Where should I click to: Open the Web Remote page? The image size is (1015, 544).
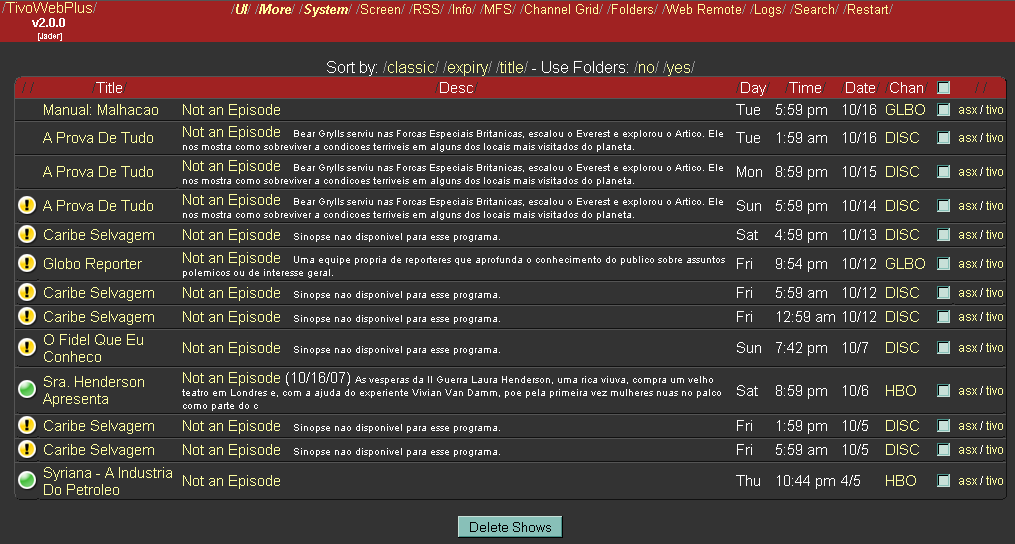(705, 10)
